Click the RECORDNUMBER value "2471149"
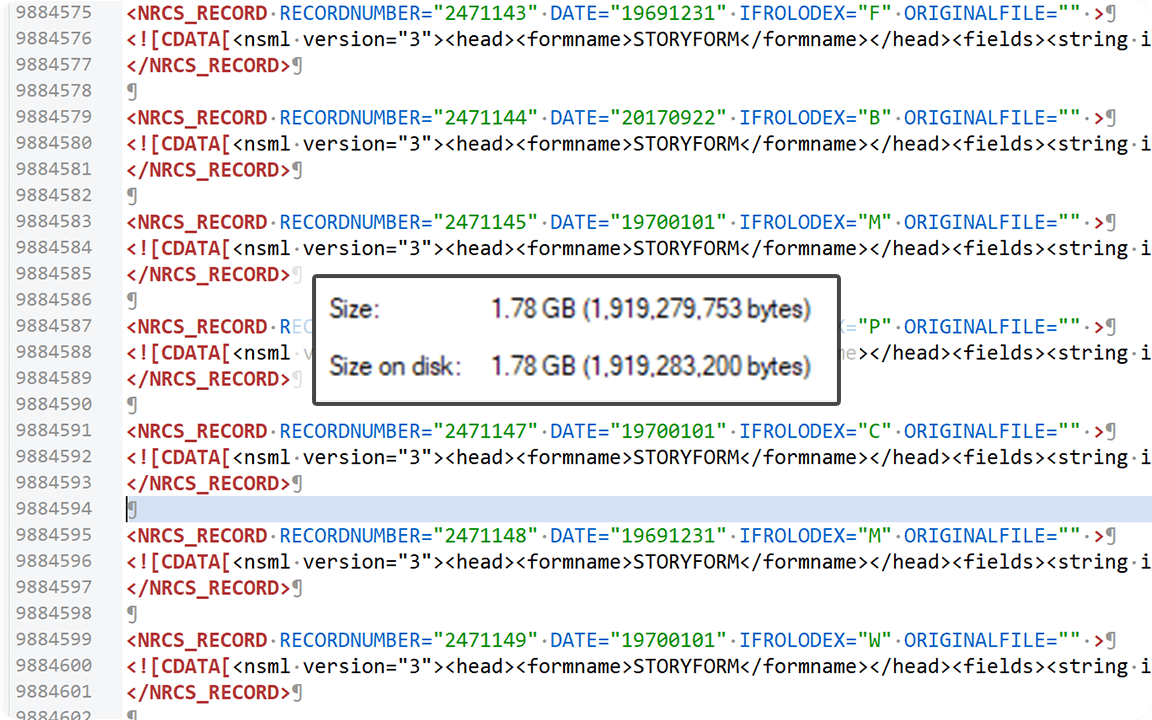Viewport: 1152px width, 720px height. (486, 640)
